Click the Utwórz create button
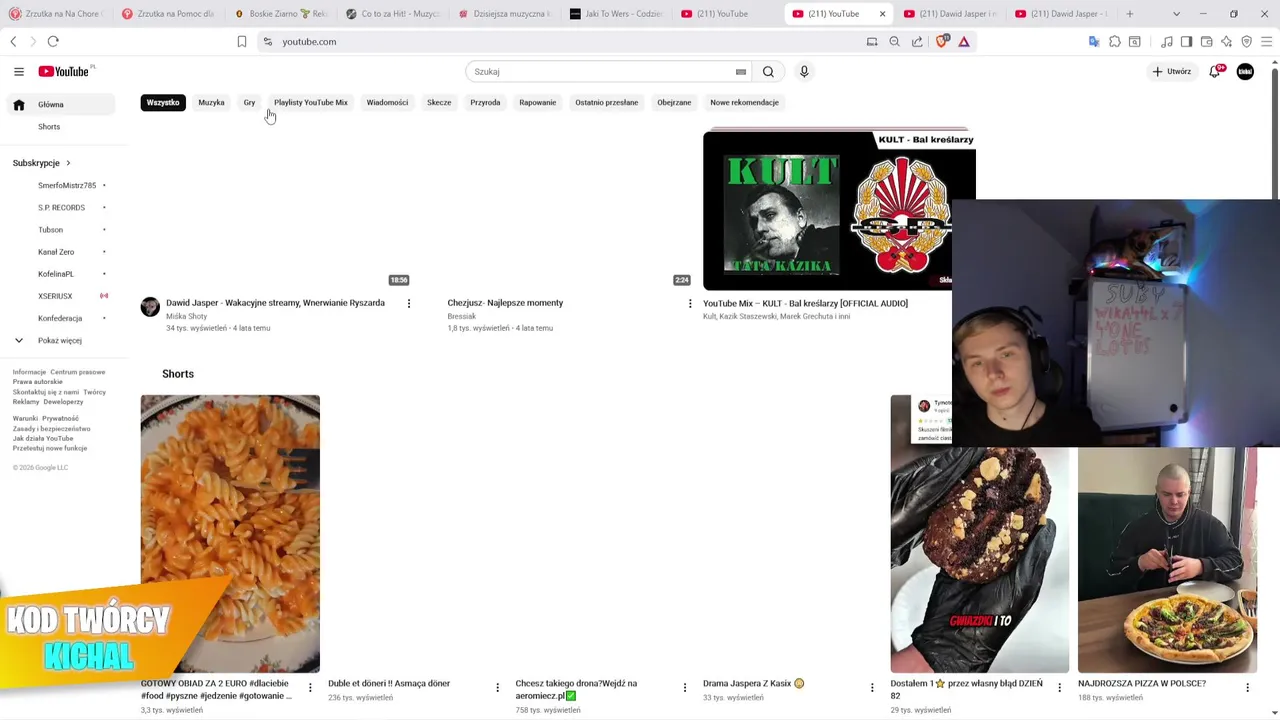This screenshot has height=720, width=1280. click(x=1172, y=71)
